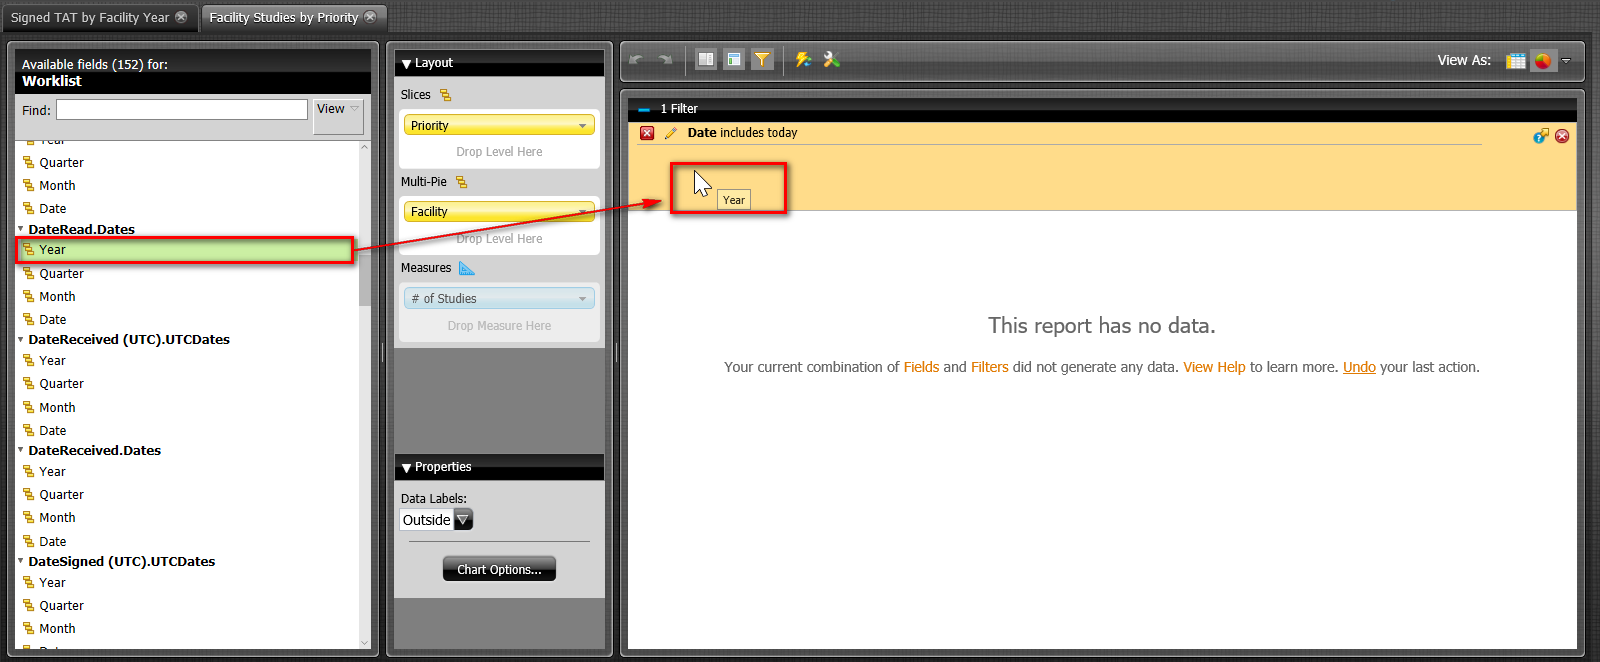The image size is (1600, 662).
Task: Select Facility Studies by Priority tab
Action: click(284, 17)
